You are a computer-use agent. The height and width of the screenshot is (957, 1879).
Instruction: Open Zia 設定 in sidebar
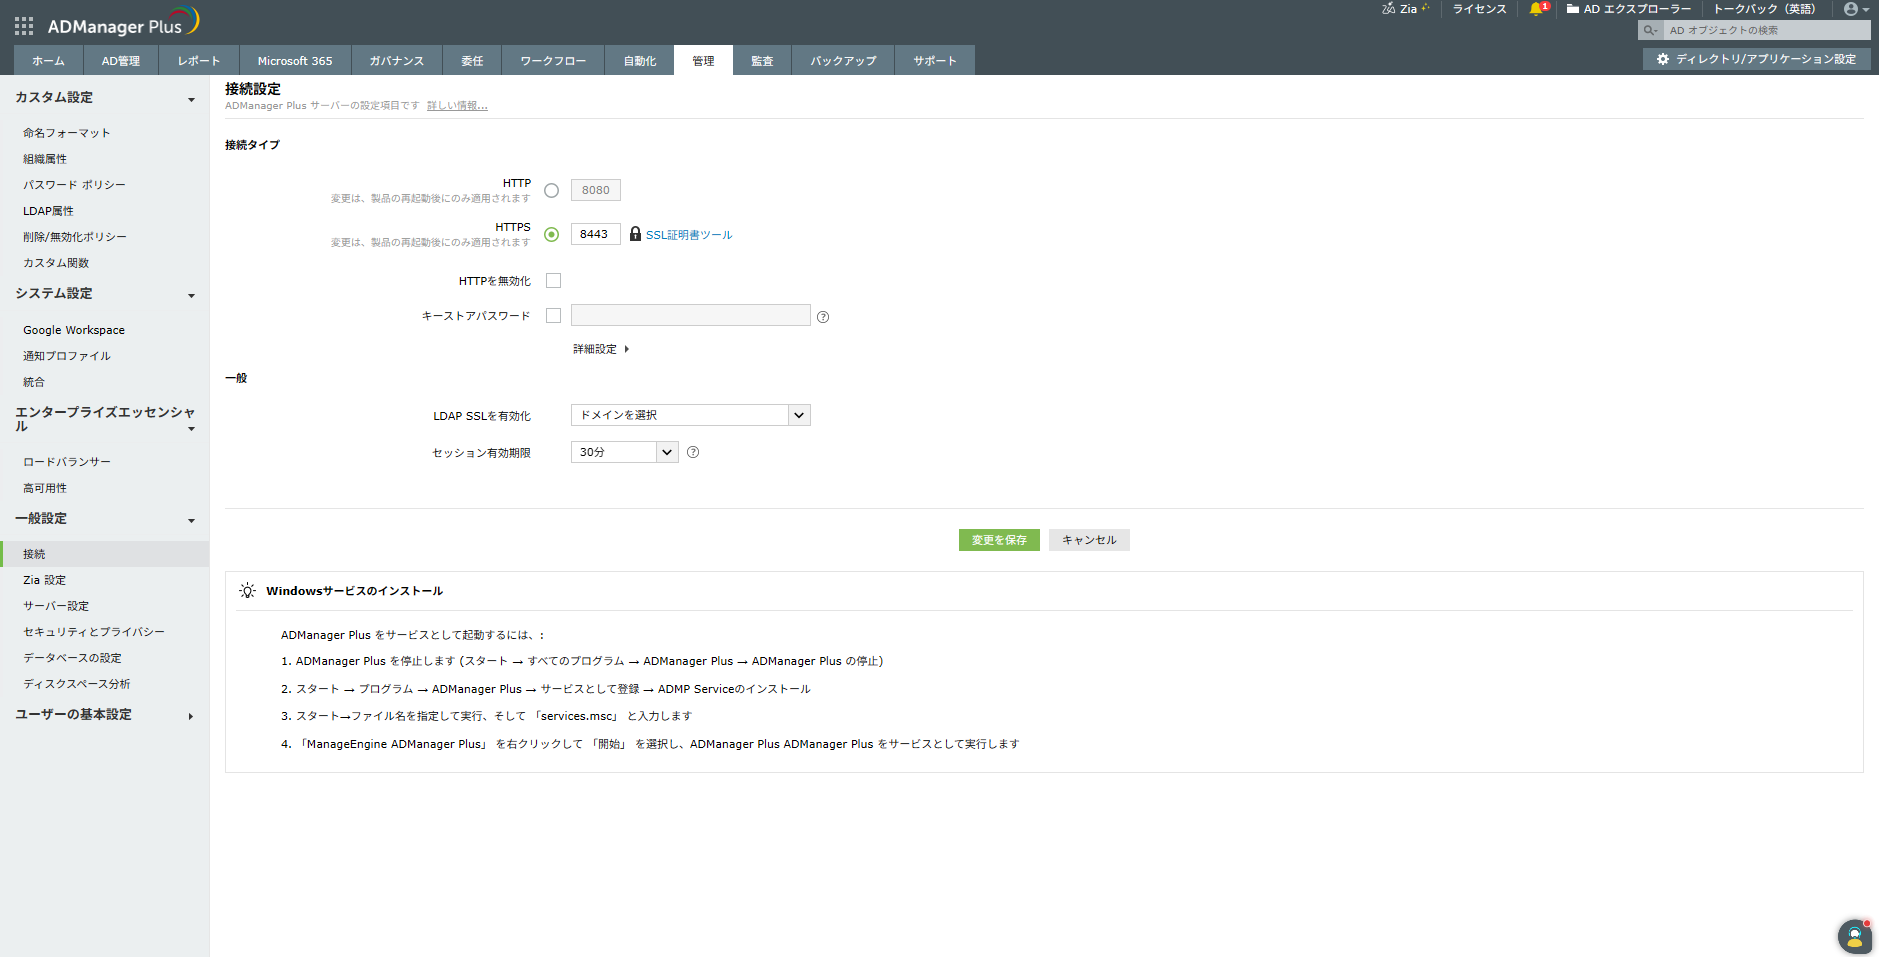pyautogui.click(x=45, y=580)
